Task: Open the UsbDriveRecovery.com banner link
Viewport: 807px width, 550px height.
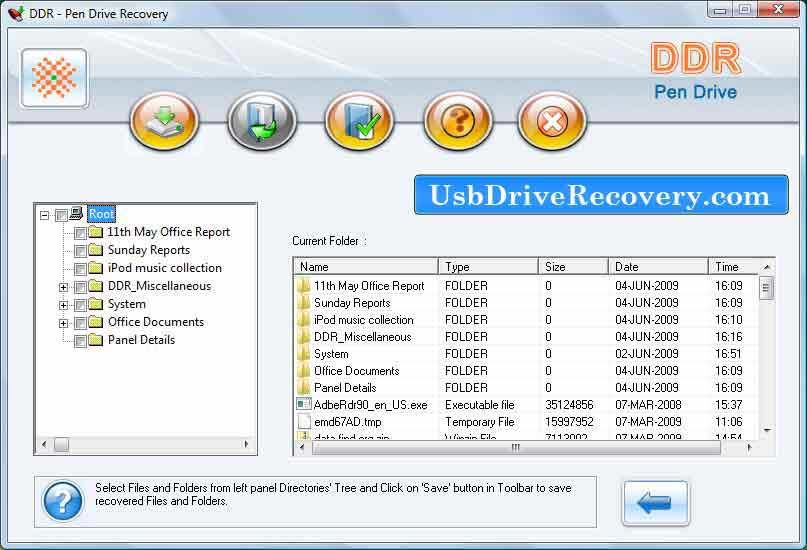Action: tap(601, 195)
